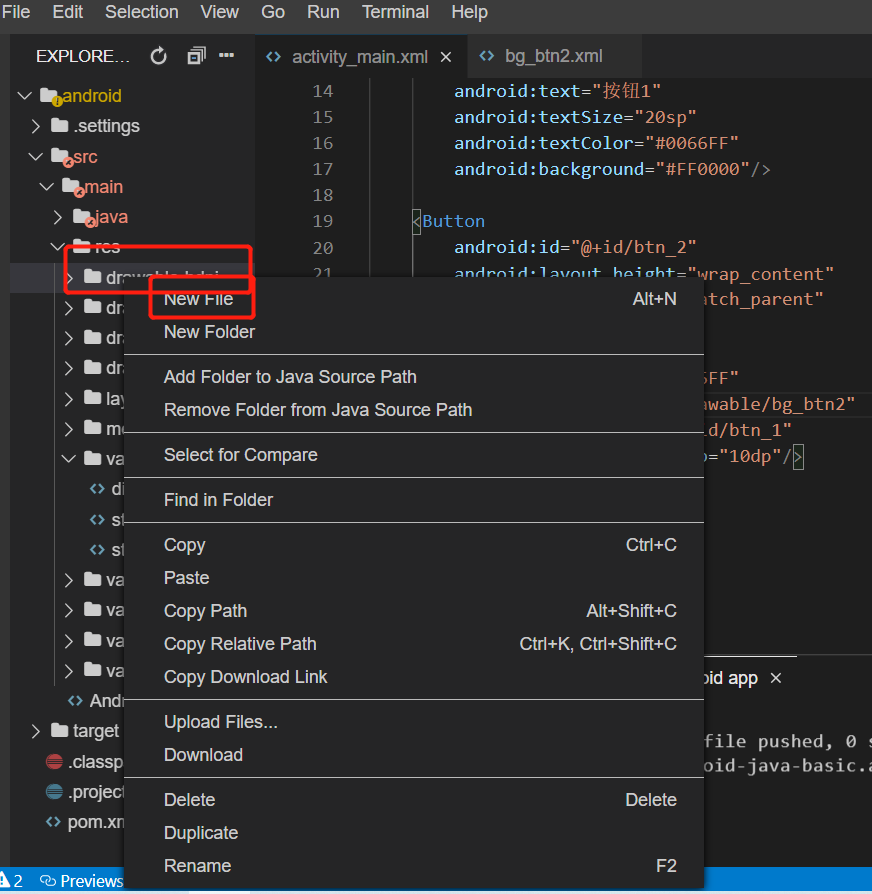
Task: Close the android app terminal tab
Action: tap(776, 678)
